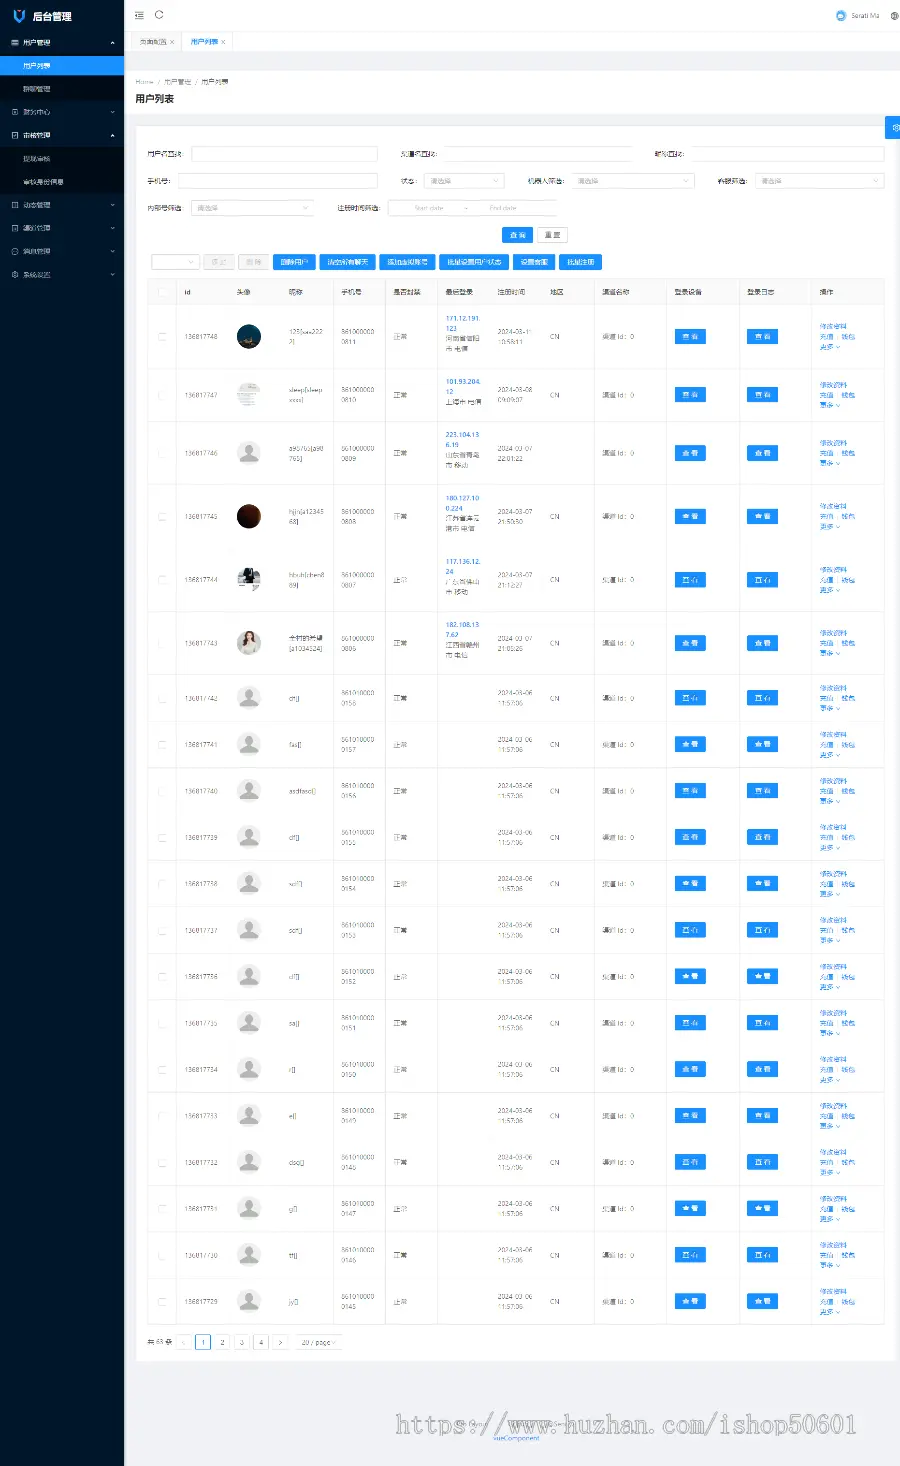Tick checkbox for user 136817747
Screen dimensions: 900x1466
pos(162,395)
